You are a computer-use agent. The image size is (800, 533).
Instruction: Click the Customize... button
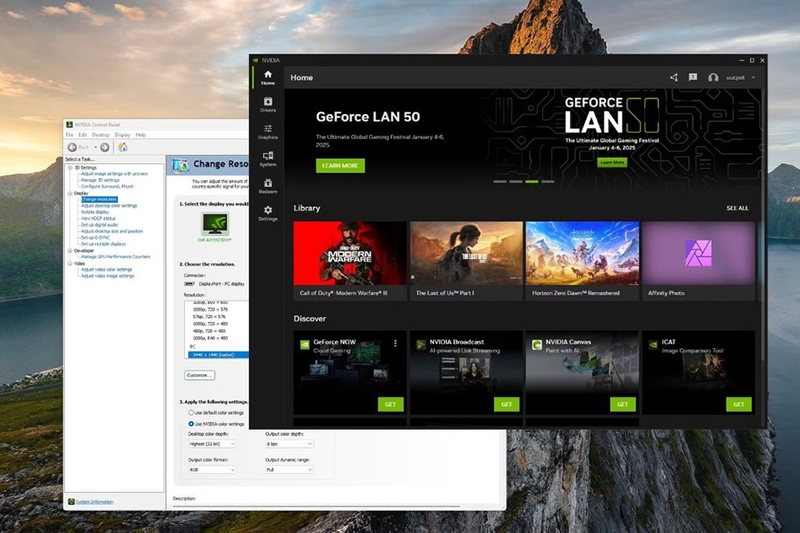tap(199, 375)
